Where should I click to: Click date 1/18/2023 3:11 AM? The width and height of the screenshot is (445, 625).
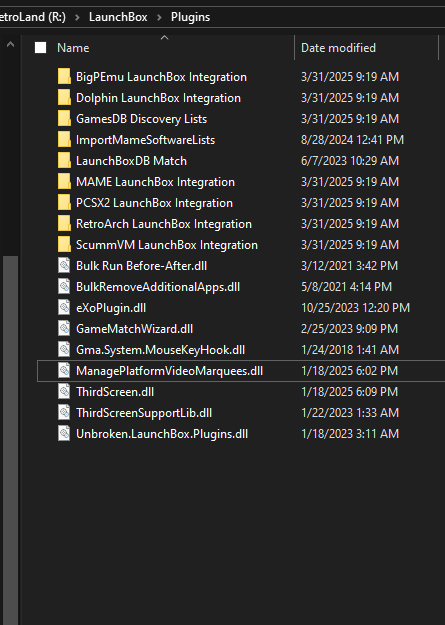350,433
